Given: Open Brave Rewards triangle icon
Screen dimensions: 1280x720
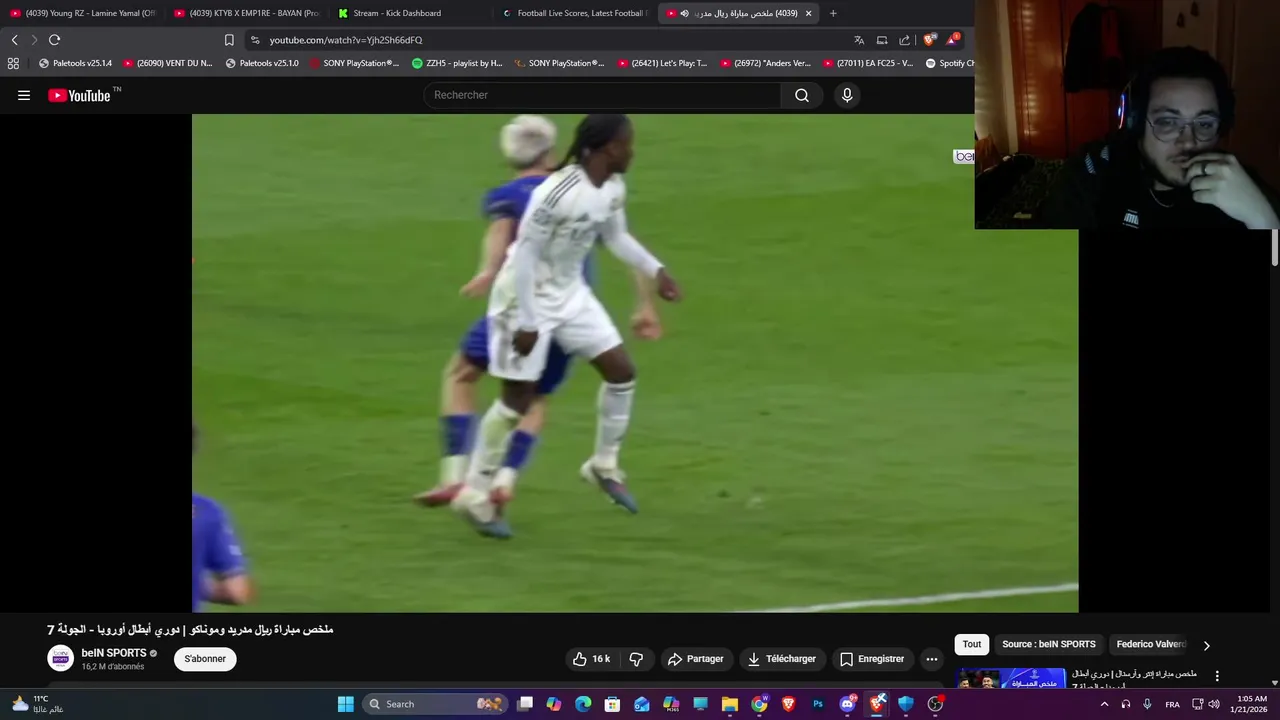Looking at the screenshot, I should (953, 40).
